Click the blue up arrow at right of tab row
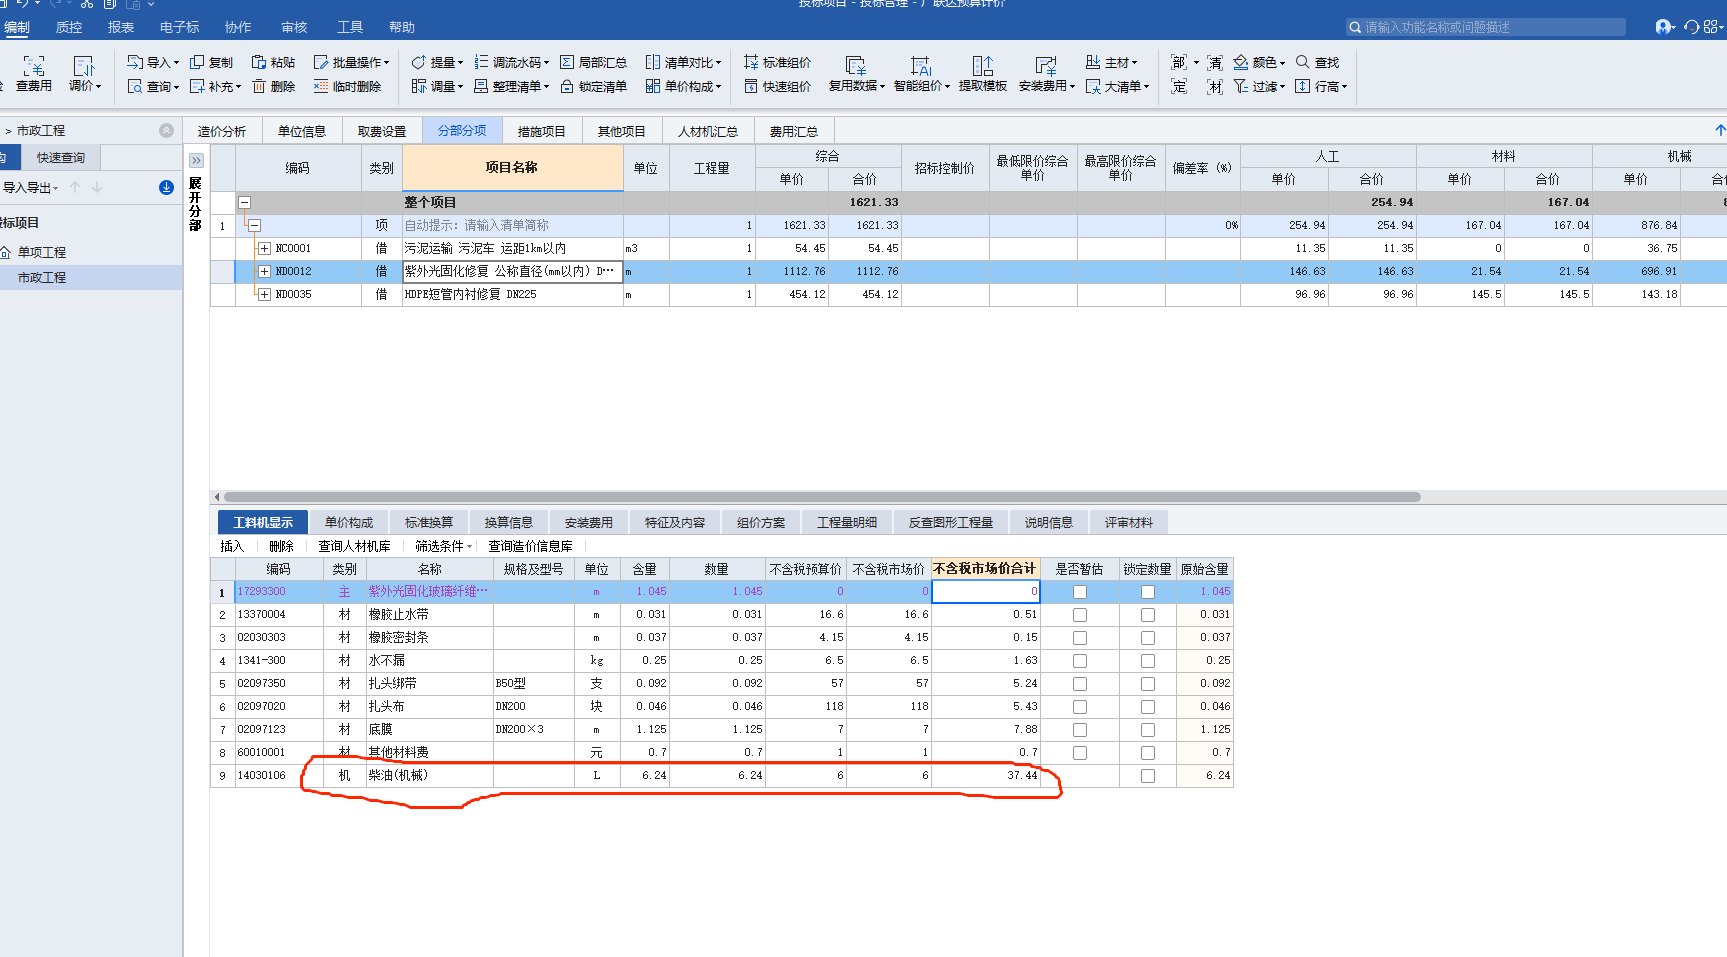Viewport: 1727px width, 957px height. pyautogui.click(x=1720, y=130)
